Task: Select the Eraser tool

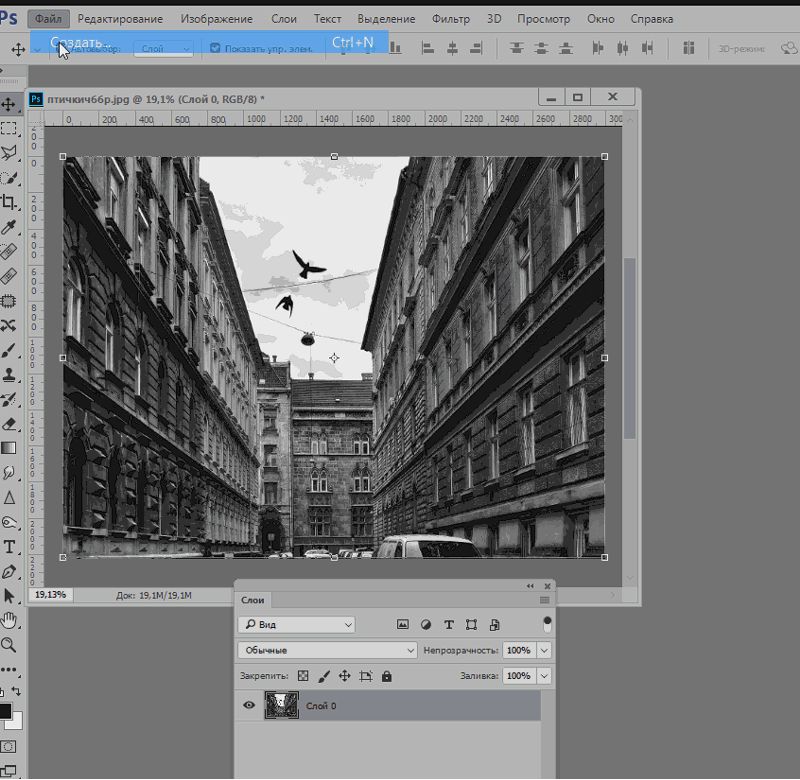Action: coord(9,424)
